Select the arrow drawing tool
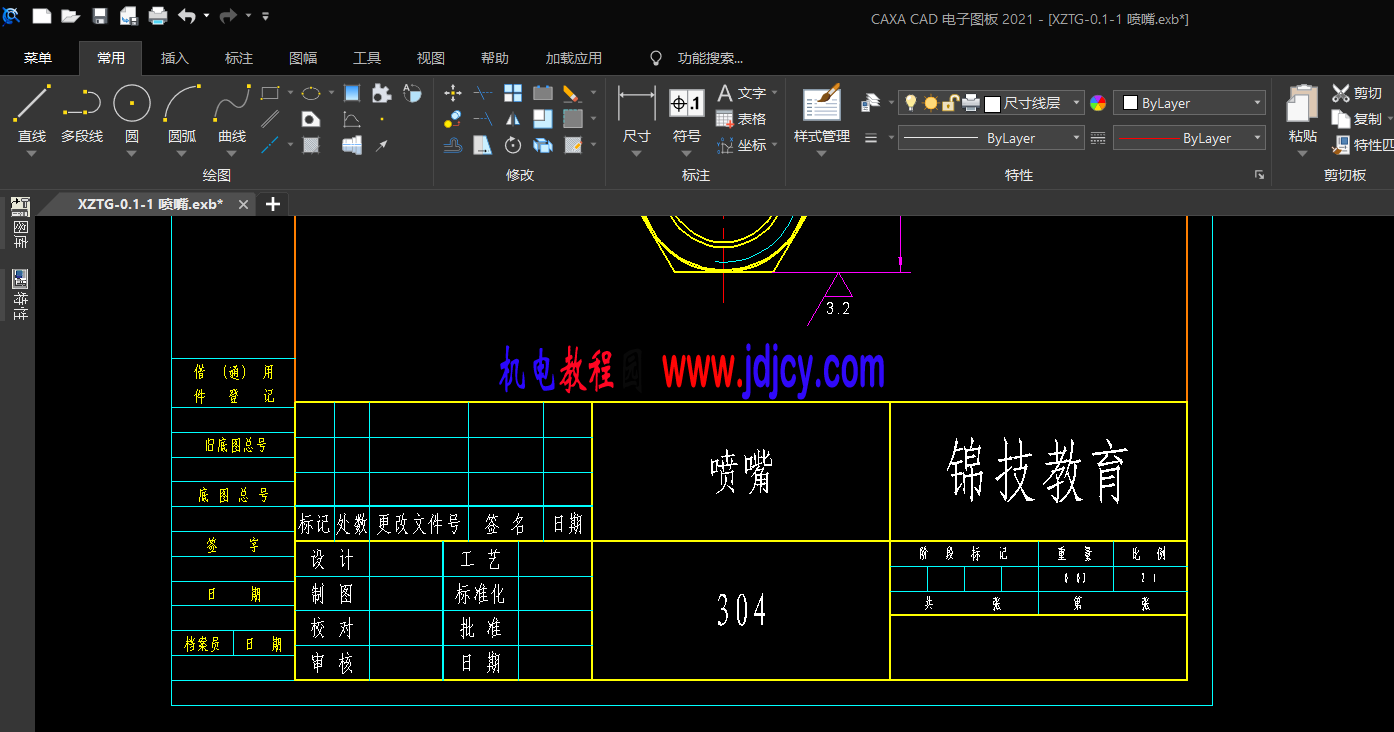1394x732 pixels. tap(381, 145)
